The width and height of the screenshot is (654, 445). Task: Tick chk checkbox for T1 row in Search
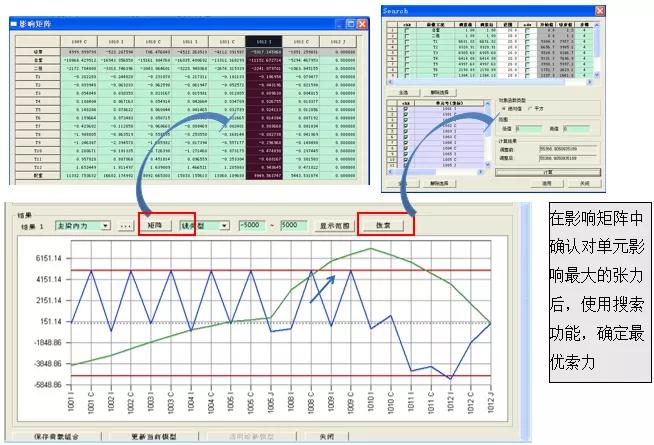407,42
